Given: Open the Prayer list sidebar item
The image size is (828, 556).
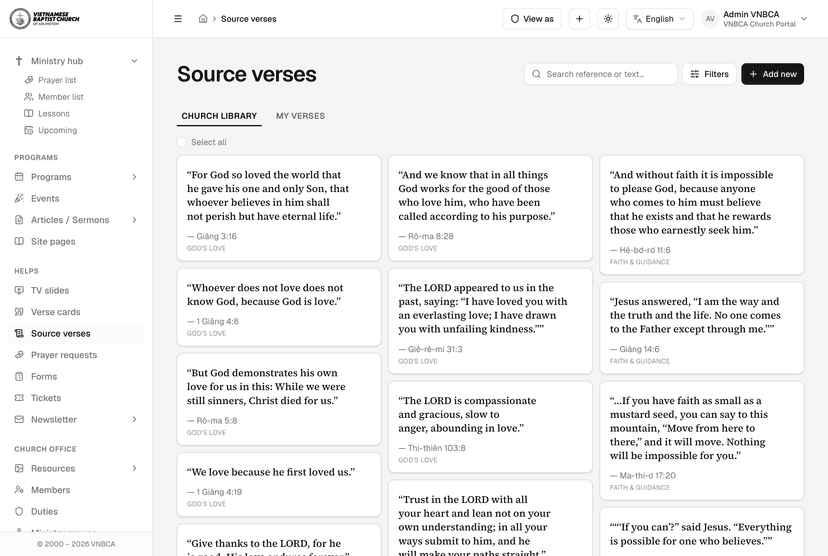Looking at the screenshot, I should coord(57,80).
